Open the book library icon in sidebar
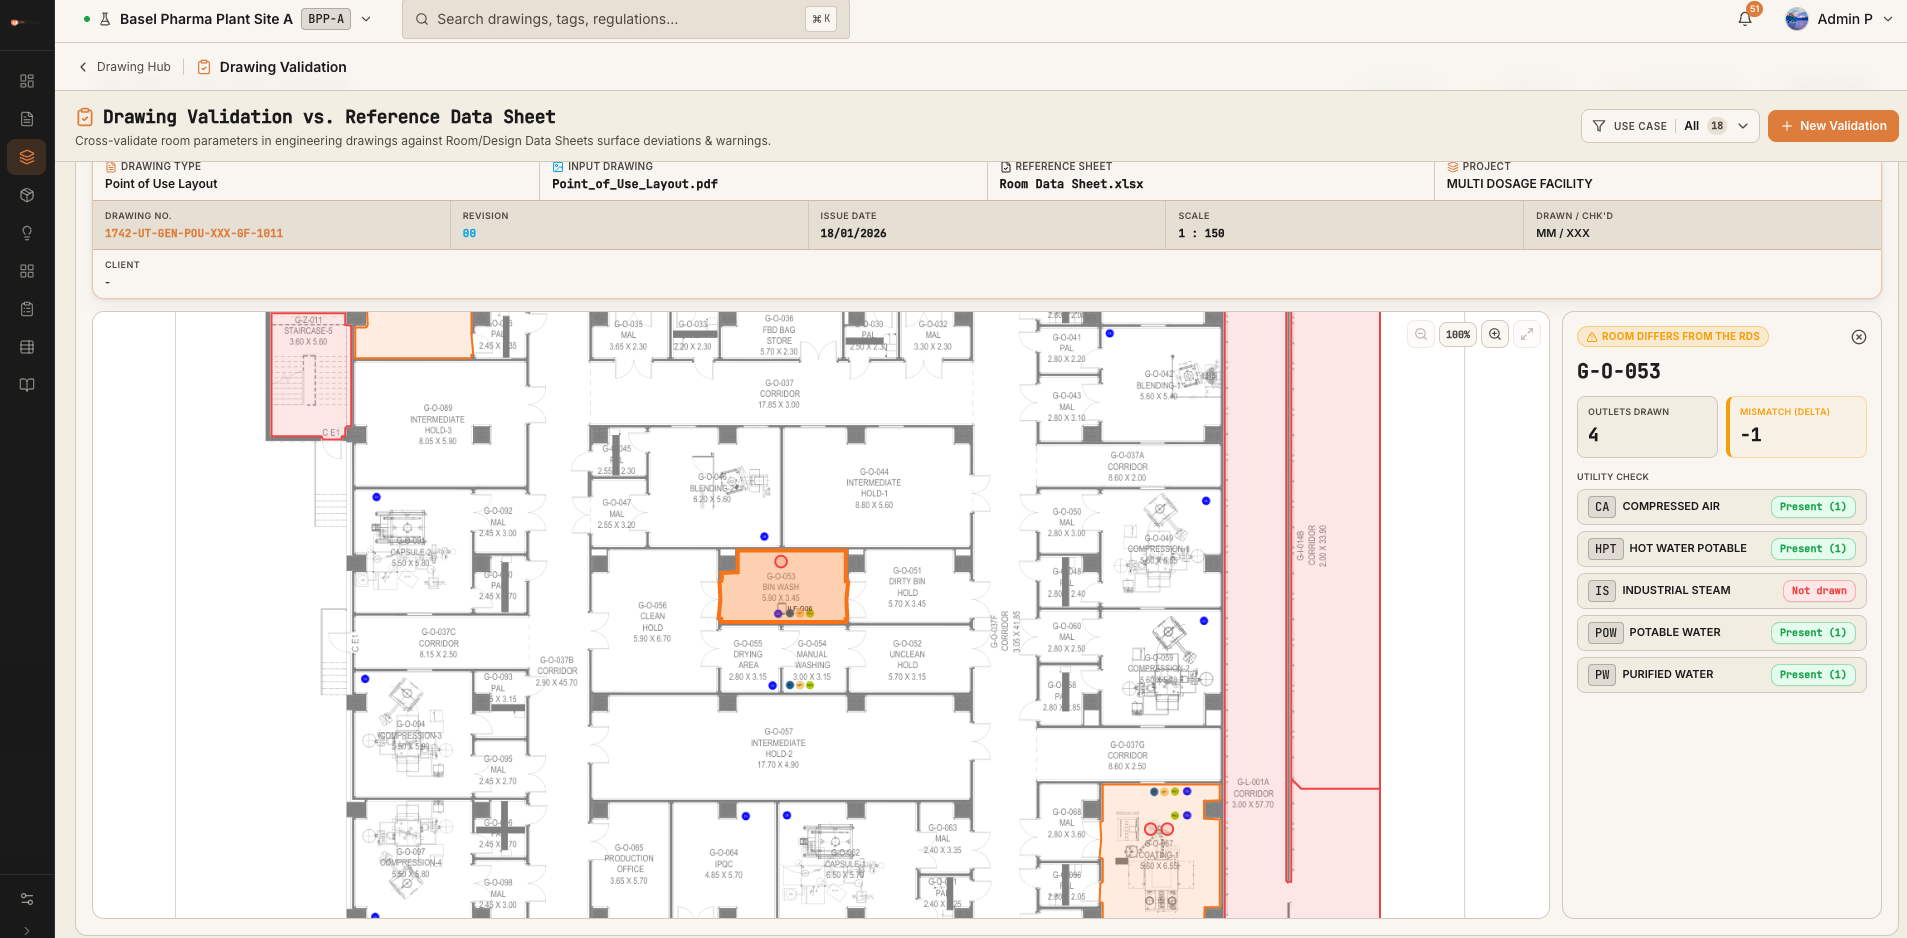 tap(27, 385)
